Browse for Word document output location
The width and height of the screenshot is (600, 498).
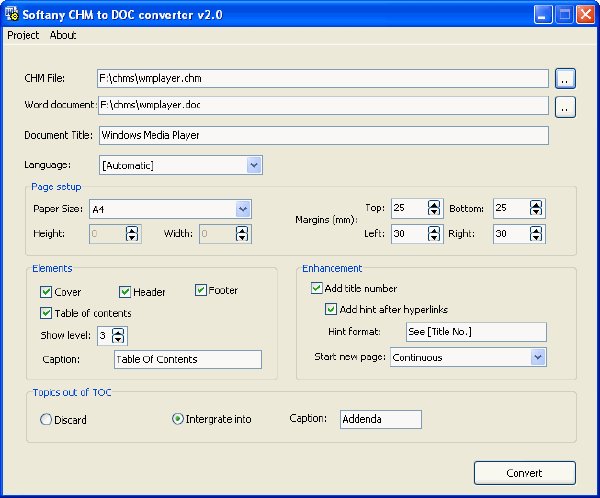click(x=565, y=107)
